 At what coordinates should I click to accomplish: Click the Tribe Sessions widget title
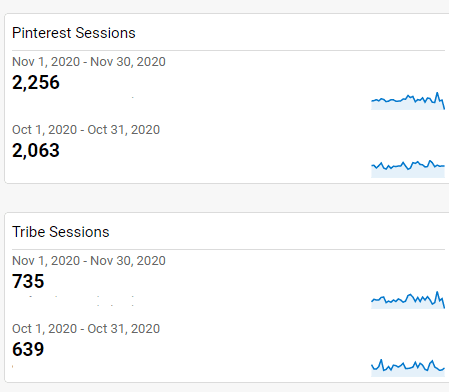(61, 232)
